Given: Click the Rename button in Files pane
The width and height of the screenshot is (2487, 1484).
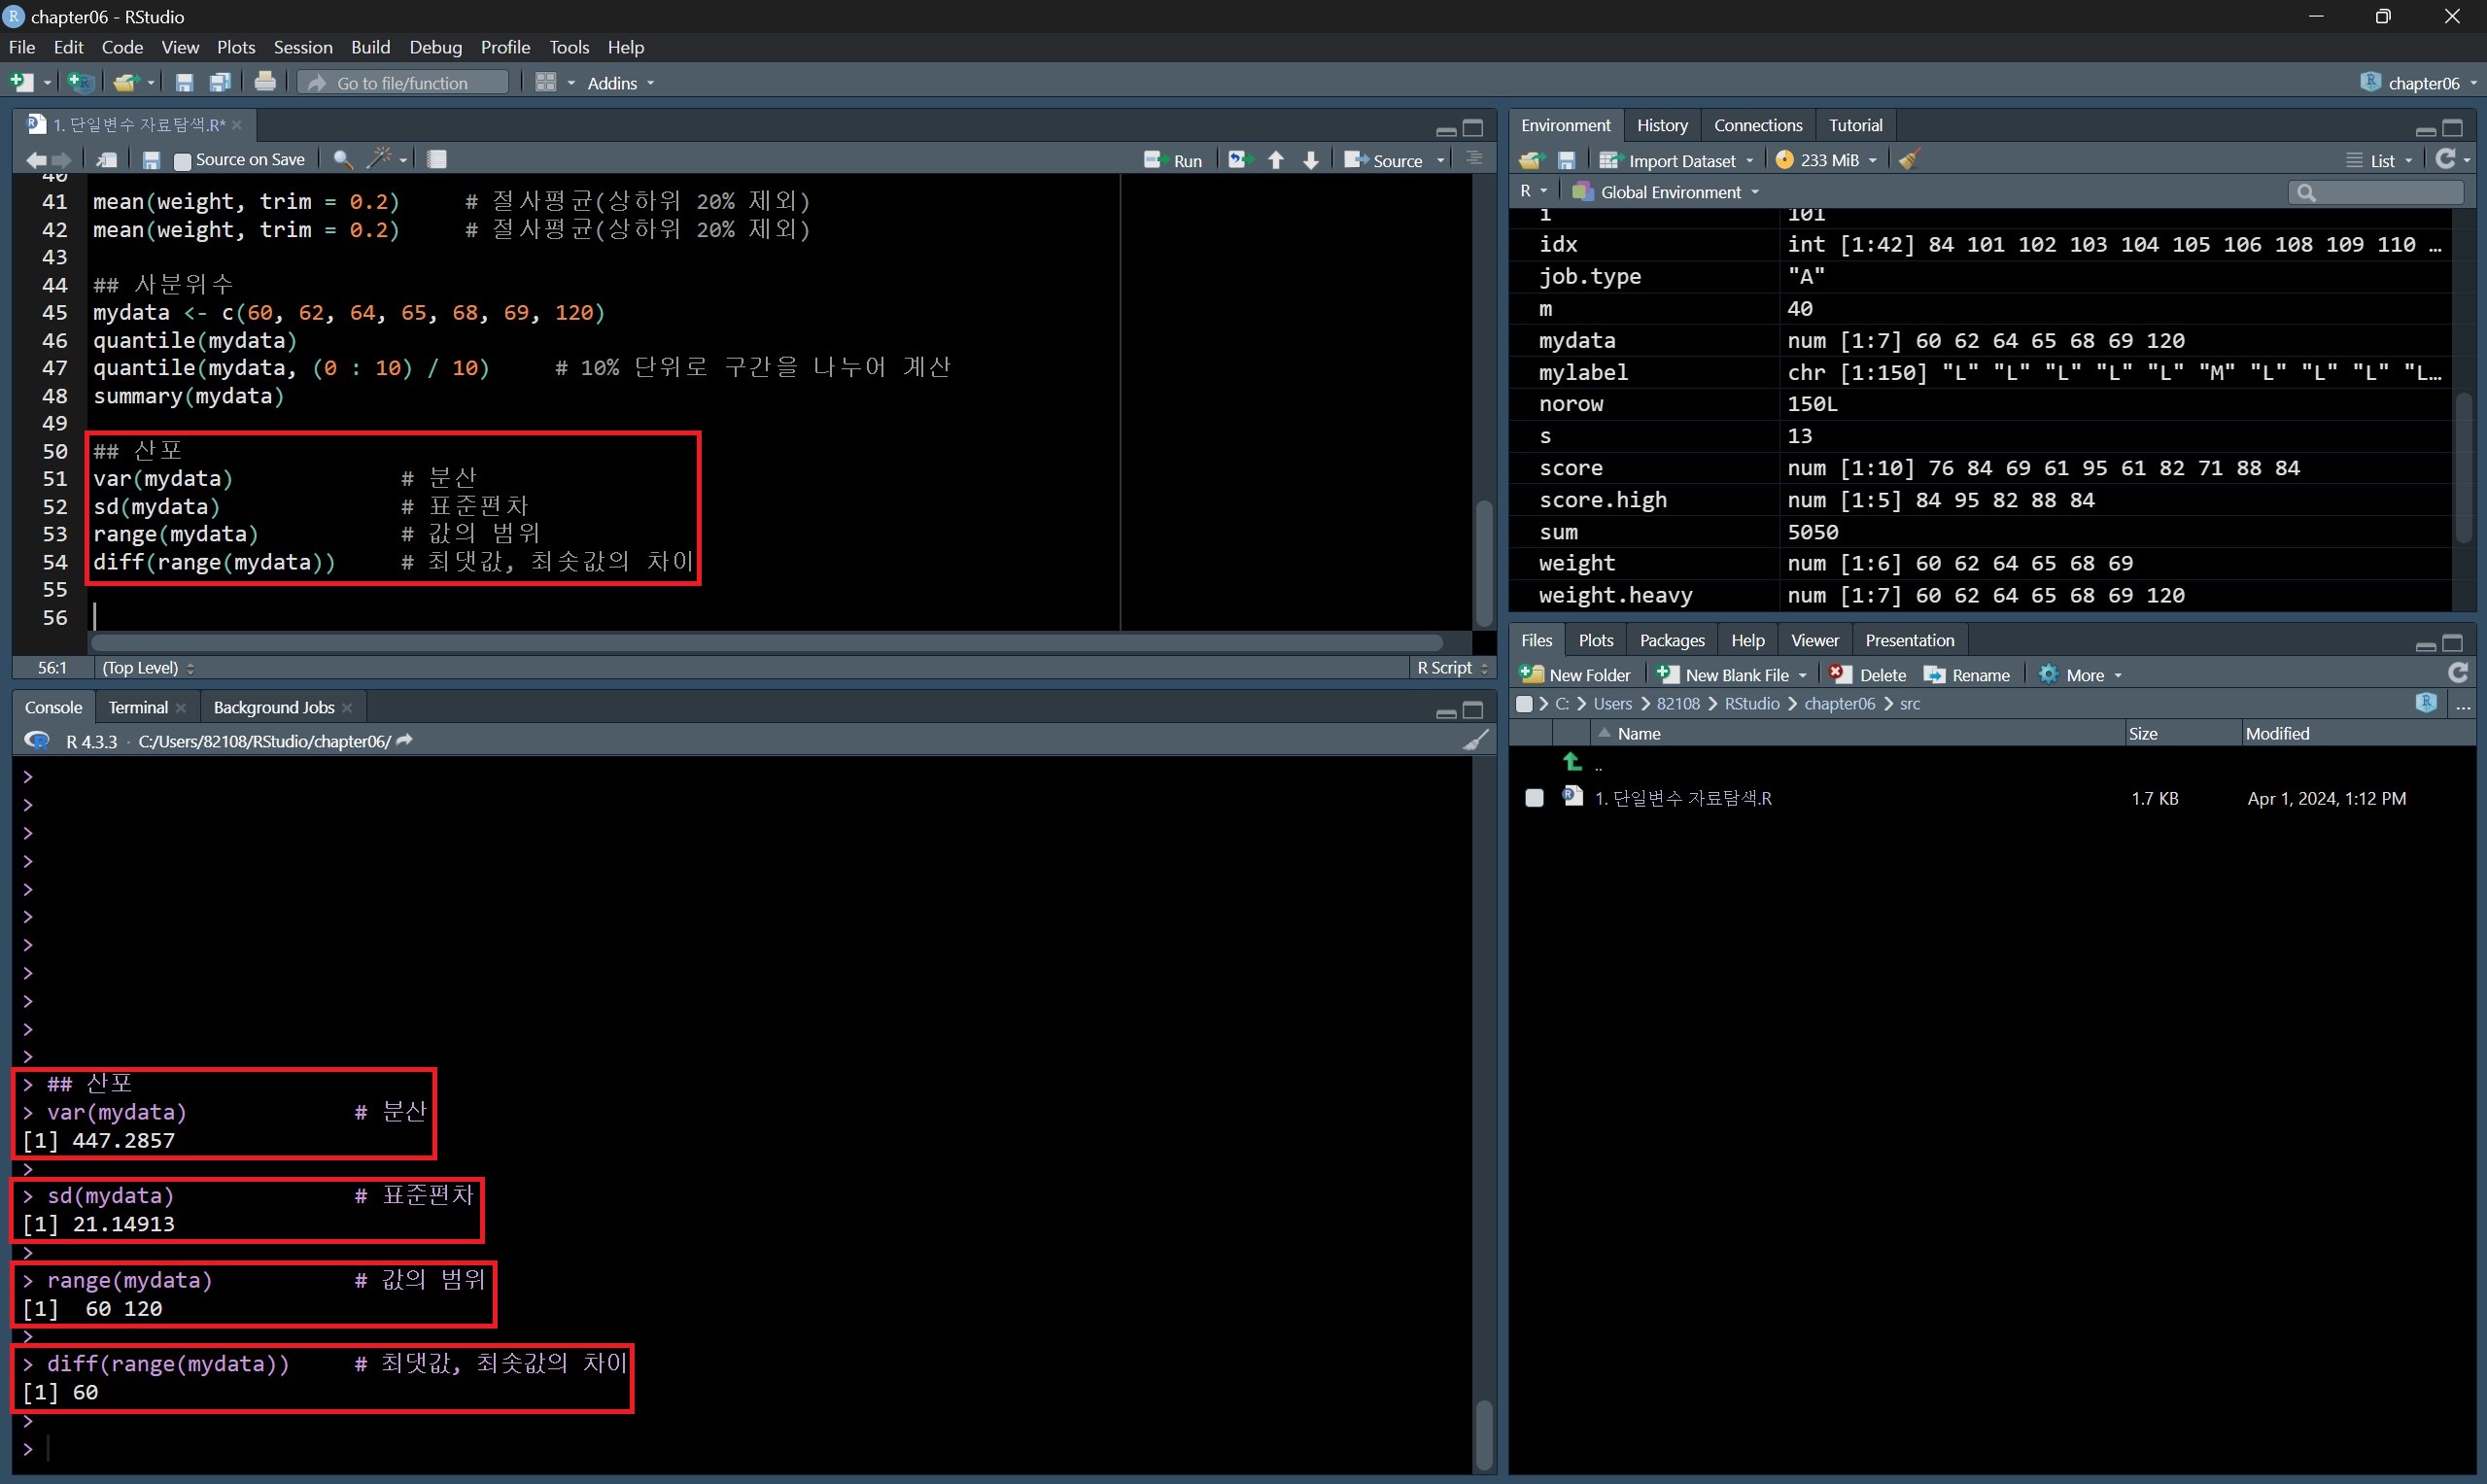Looking at the screenshot, I should 1966,675.
